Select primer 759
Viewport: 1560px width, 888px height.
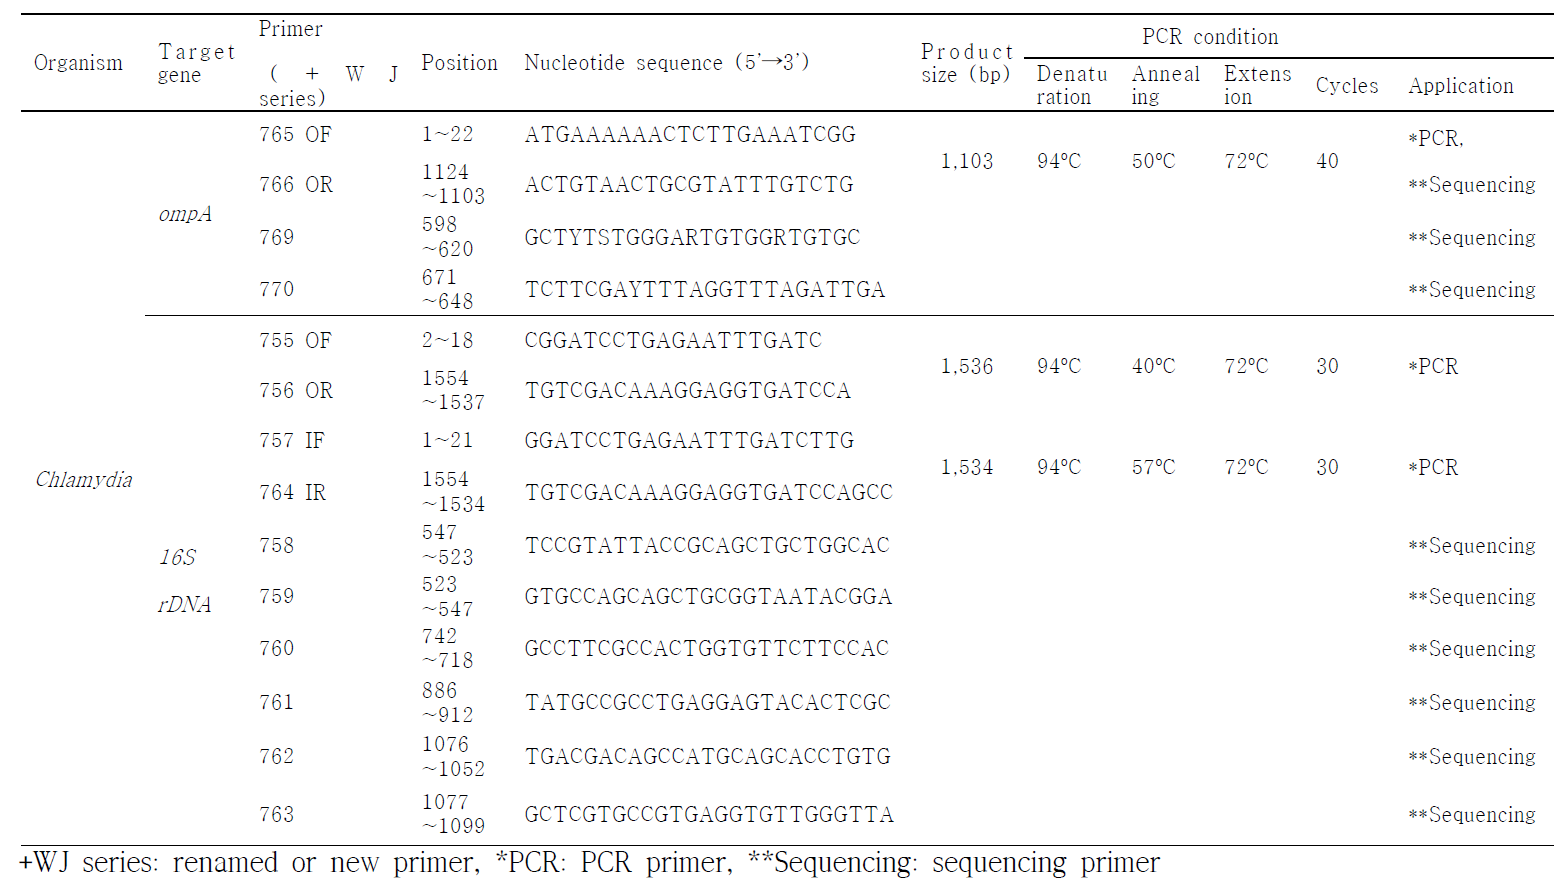point(276,597)
